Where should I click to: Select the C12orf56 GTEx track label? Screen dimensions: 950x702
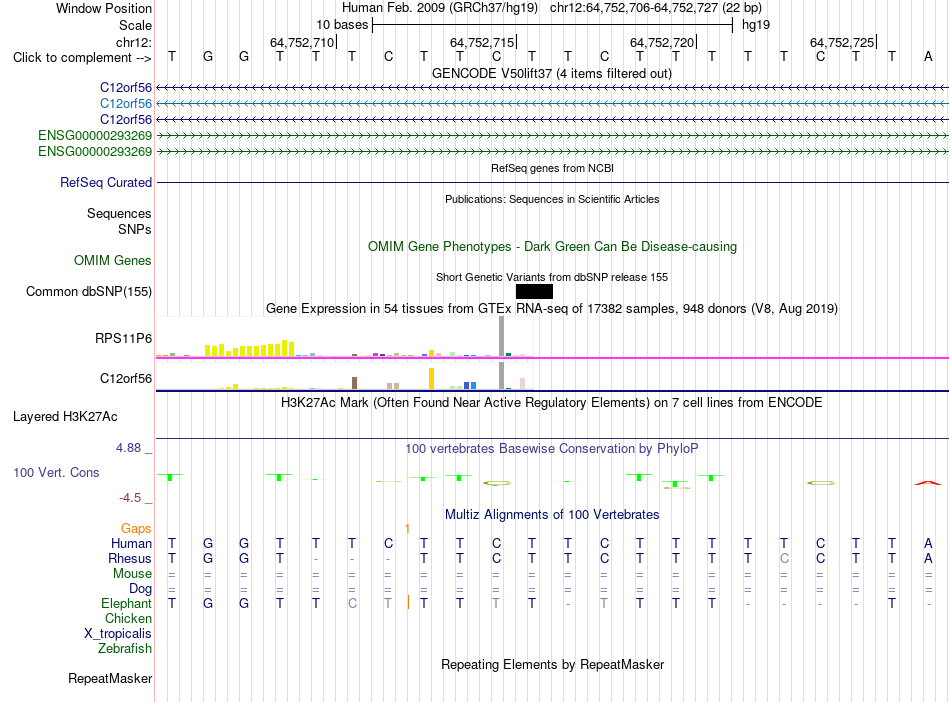click(x=125, y=379)
